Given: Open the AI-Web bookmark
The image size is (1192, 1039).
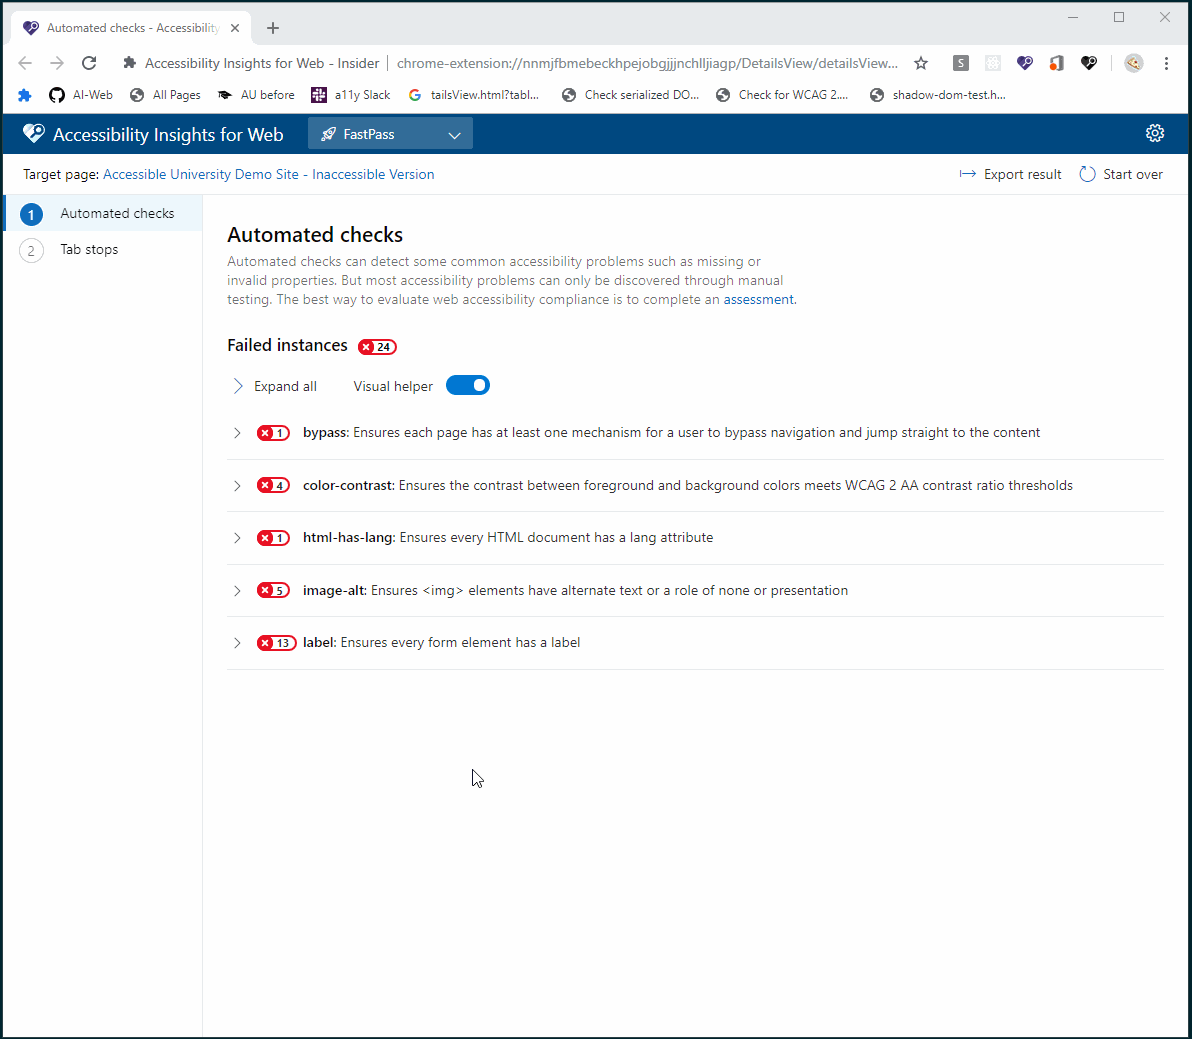Looking at the screenshot, I should 81,95.
